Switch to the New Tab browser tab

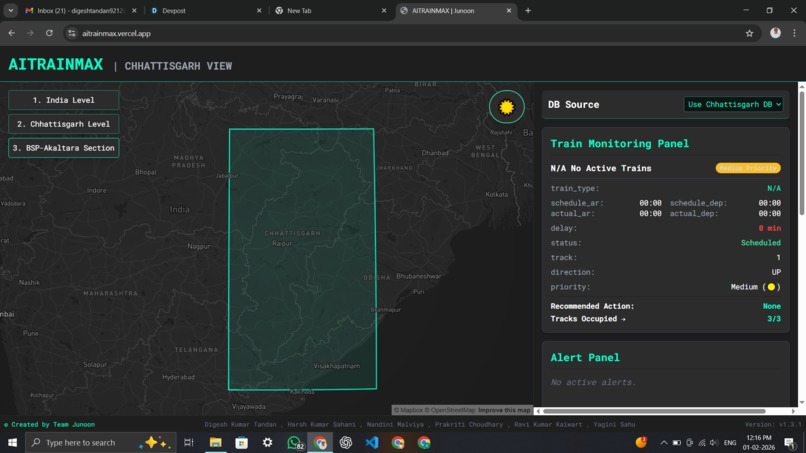click(x=330, y=10)
